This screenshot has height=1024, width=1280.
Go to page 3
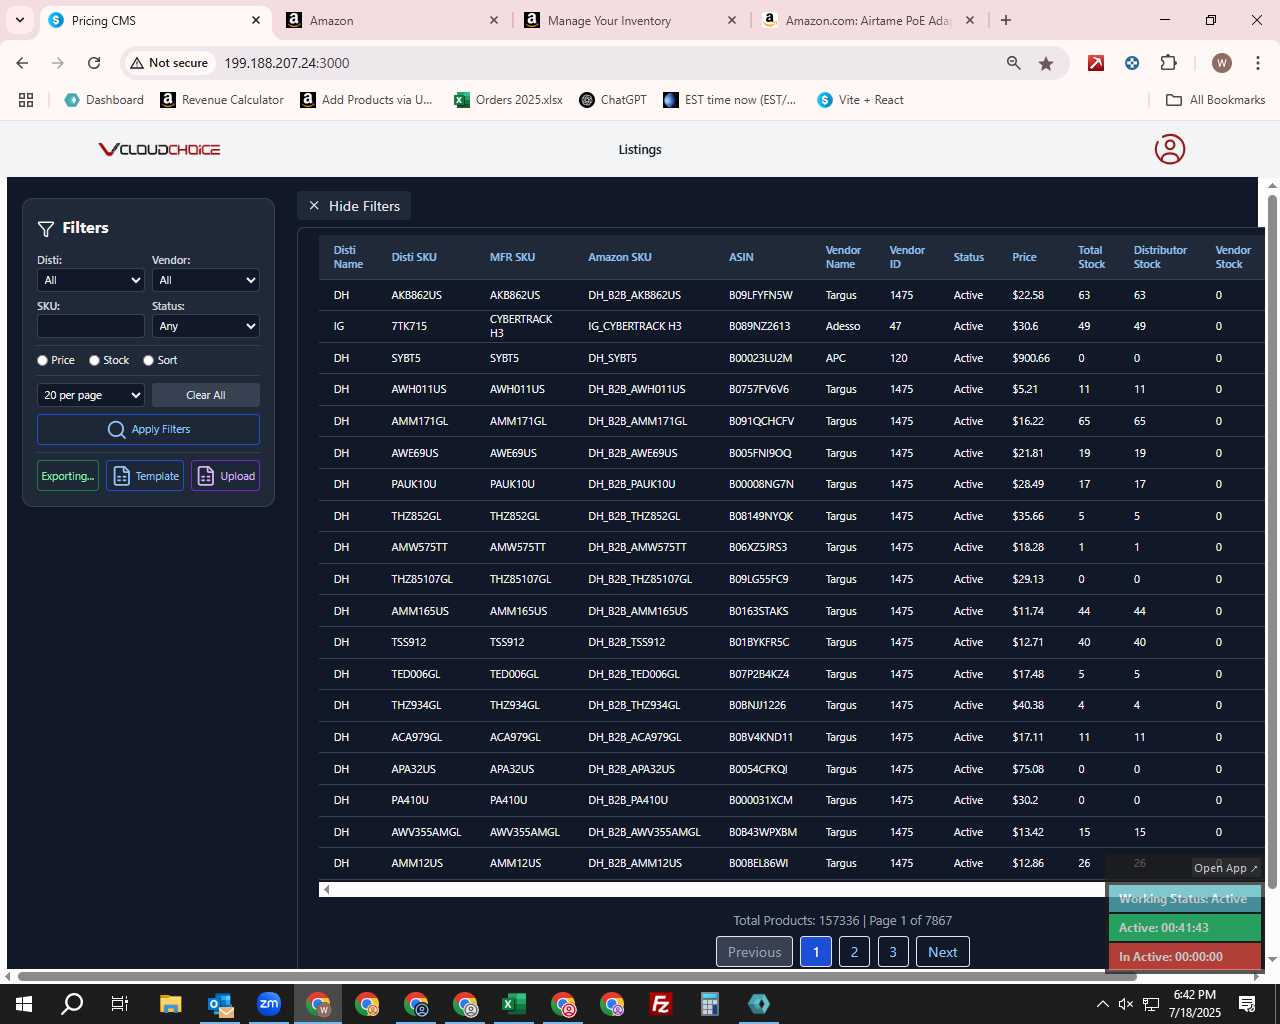[x=893, y=952]
